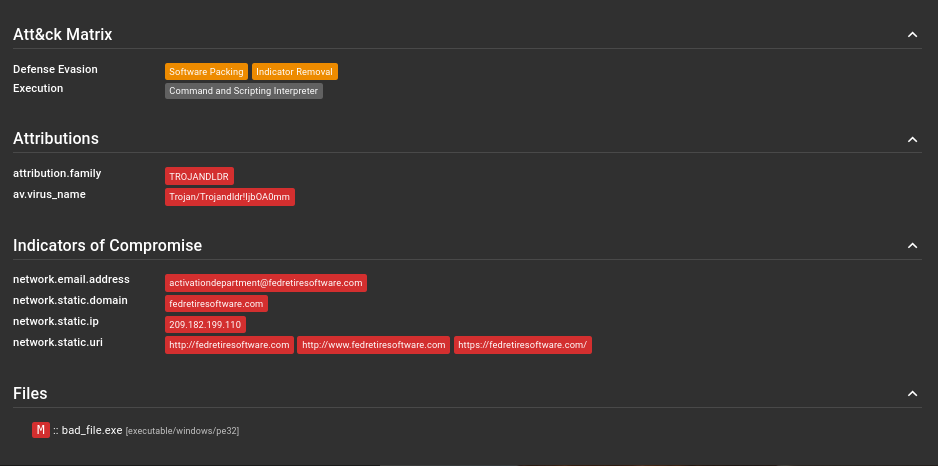938x466 pixels.
Task: Click the activationdepartment@fedretiresoftware.com email tag
Action: (266, 283)
